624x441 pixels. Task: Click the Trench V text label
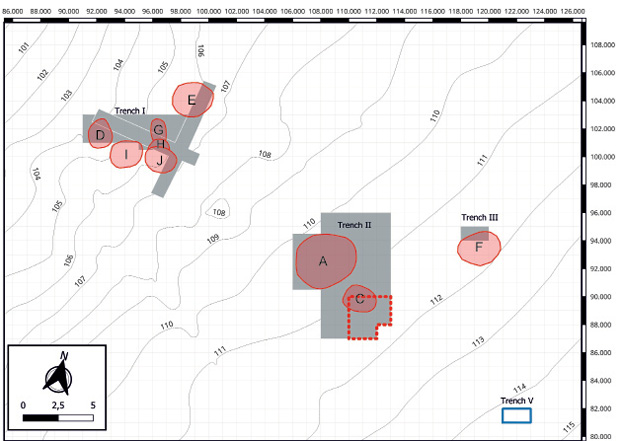[x=516, y=401]
